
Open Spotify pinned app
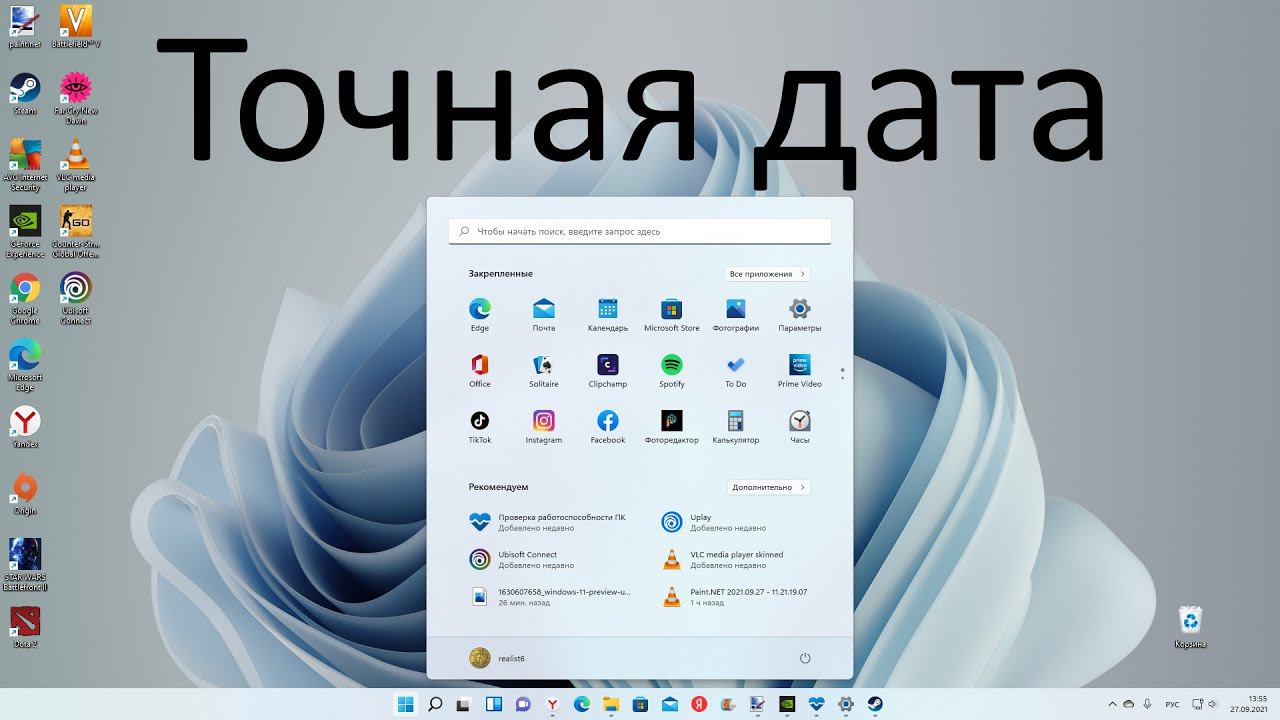pyautogui.click(x=672, y=370)
